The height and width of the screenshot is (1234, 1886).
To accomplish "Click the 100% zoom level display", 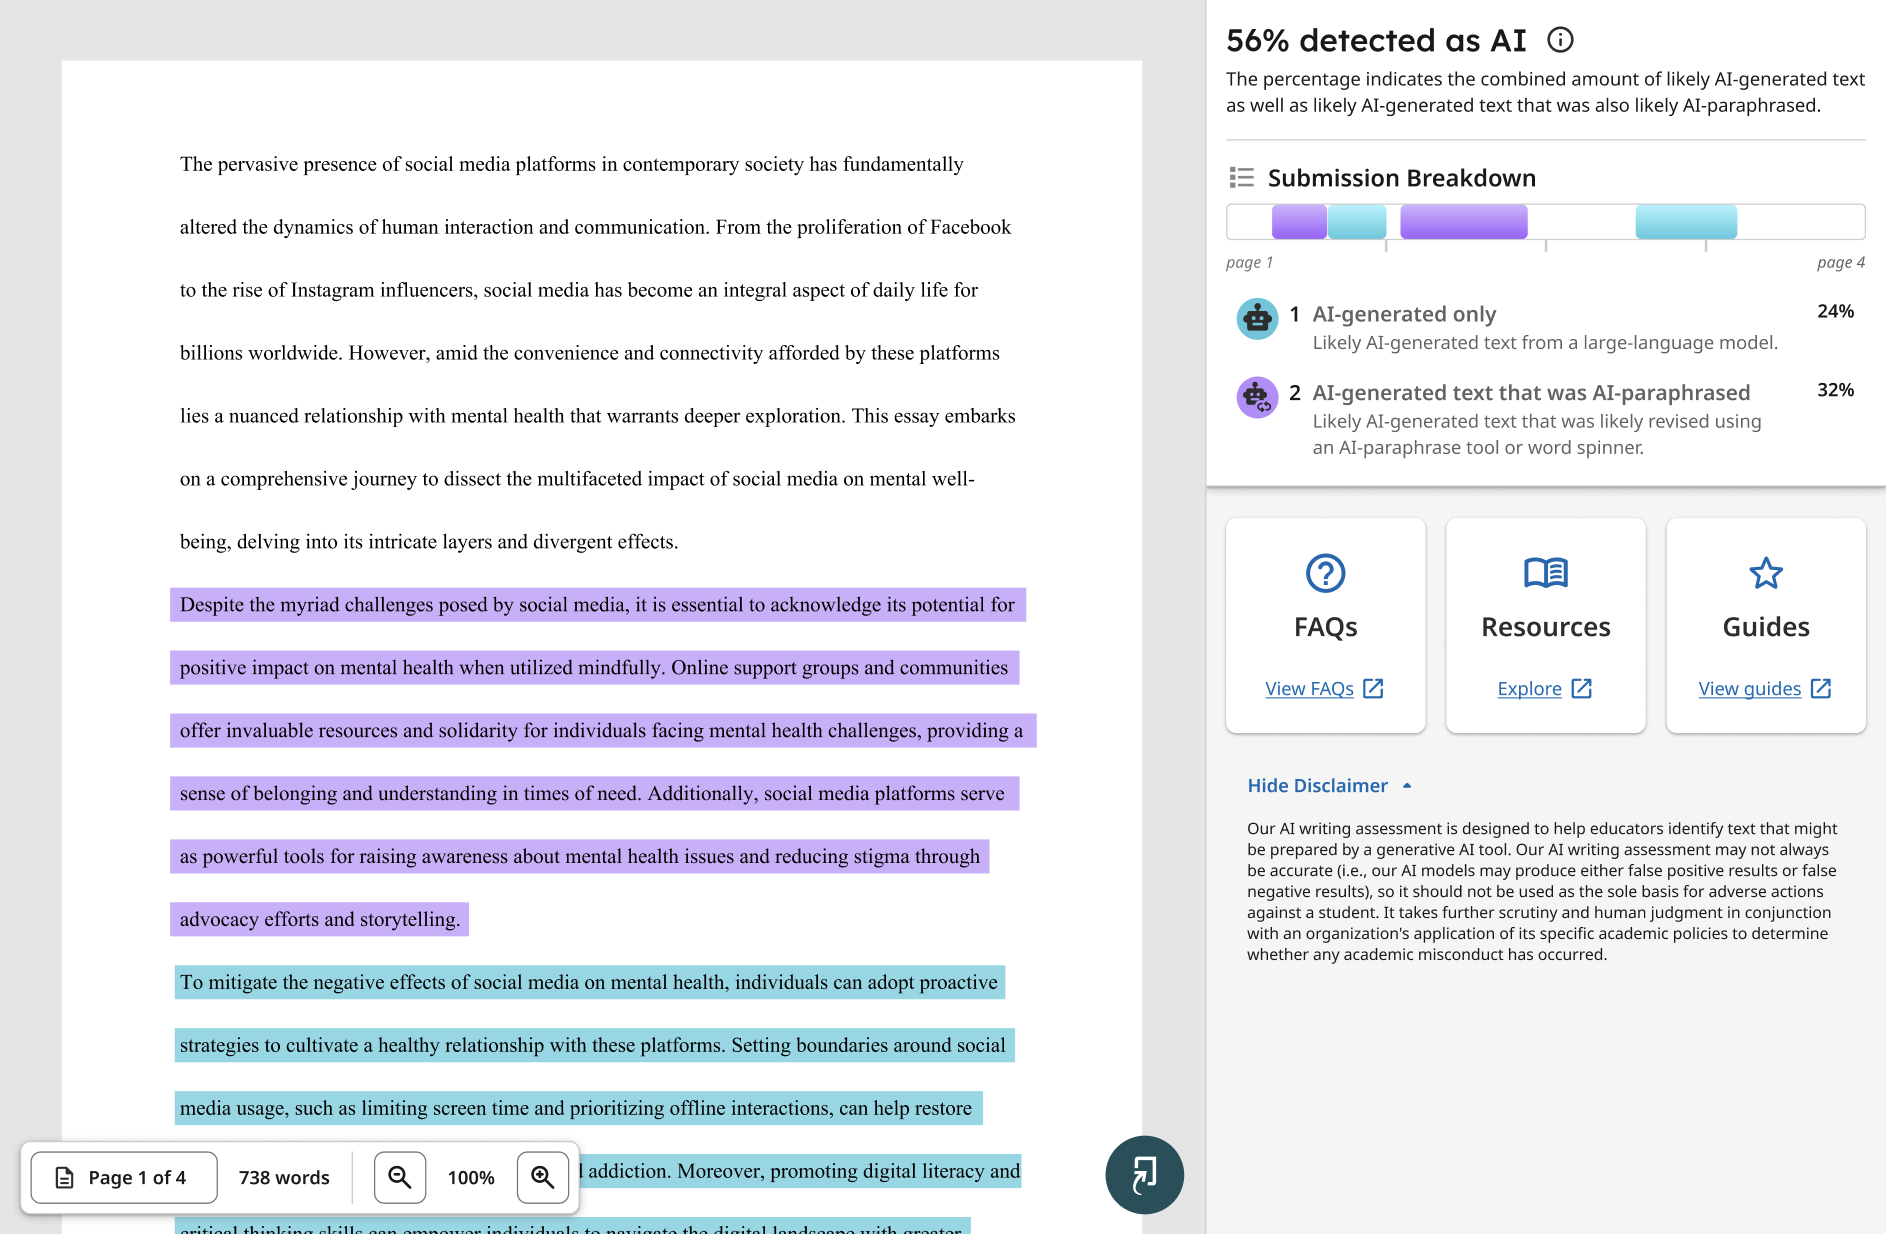I will pos(470,1177).
